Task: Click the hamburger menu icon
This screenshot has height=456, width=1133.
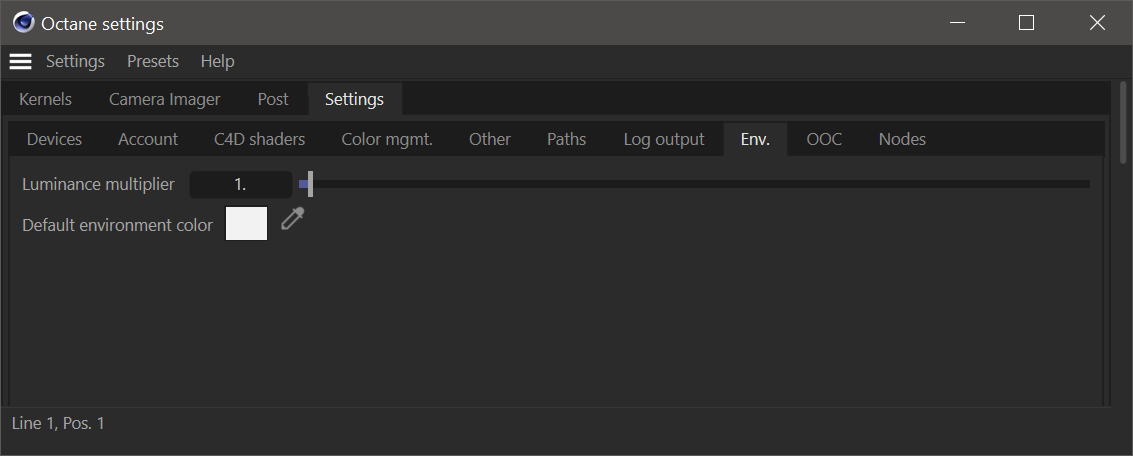Action: coord(20,62)
